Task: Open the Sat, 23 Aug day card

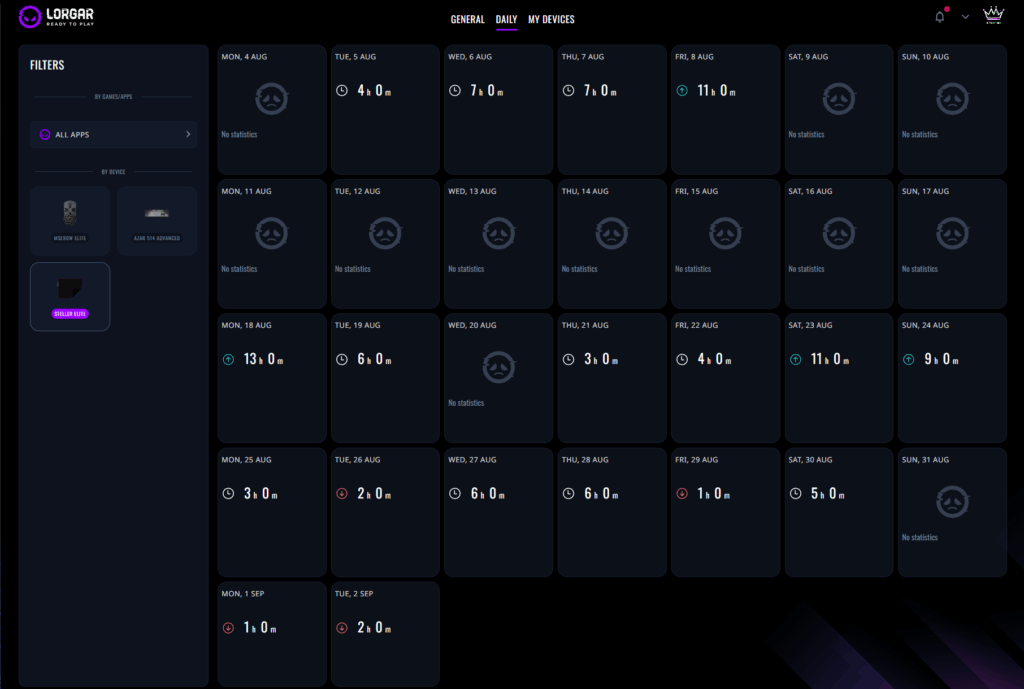Action: pos(838,376)
